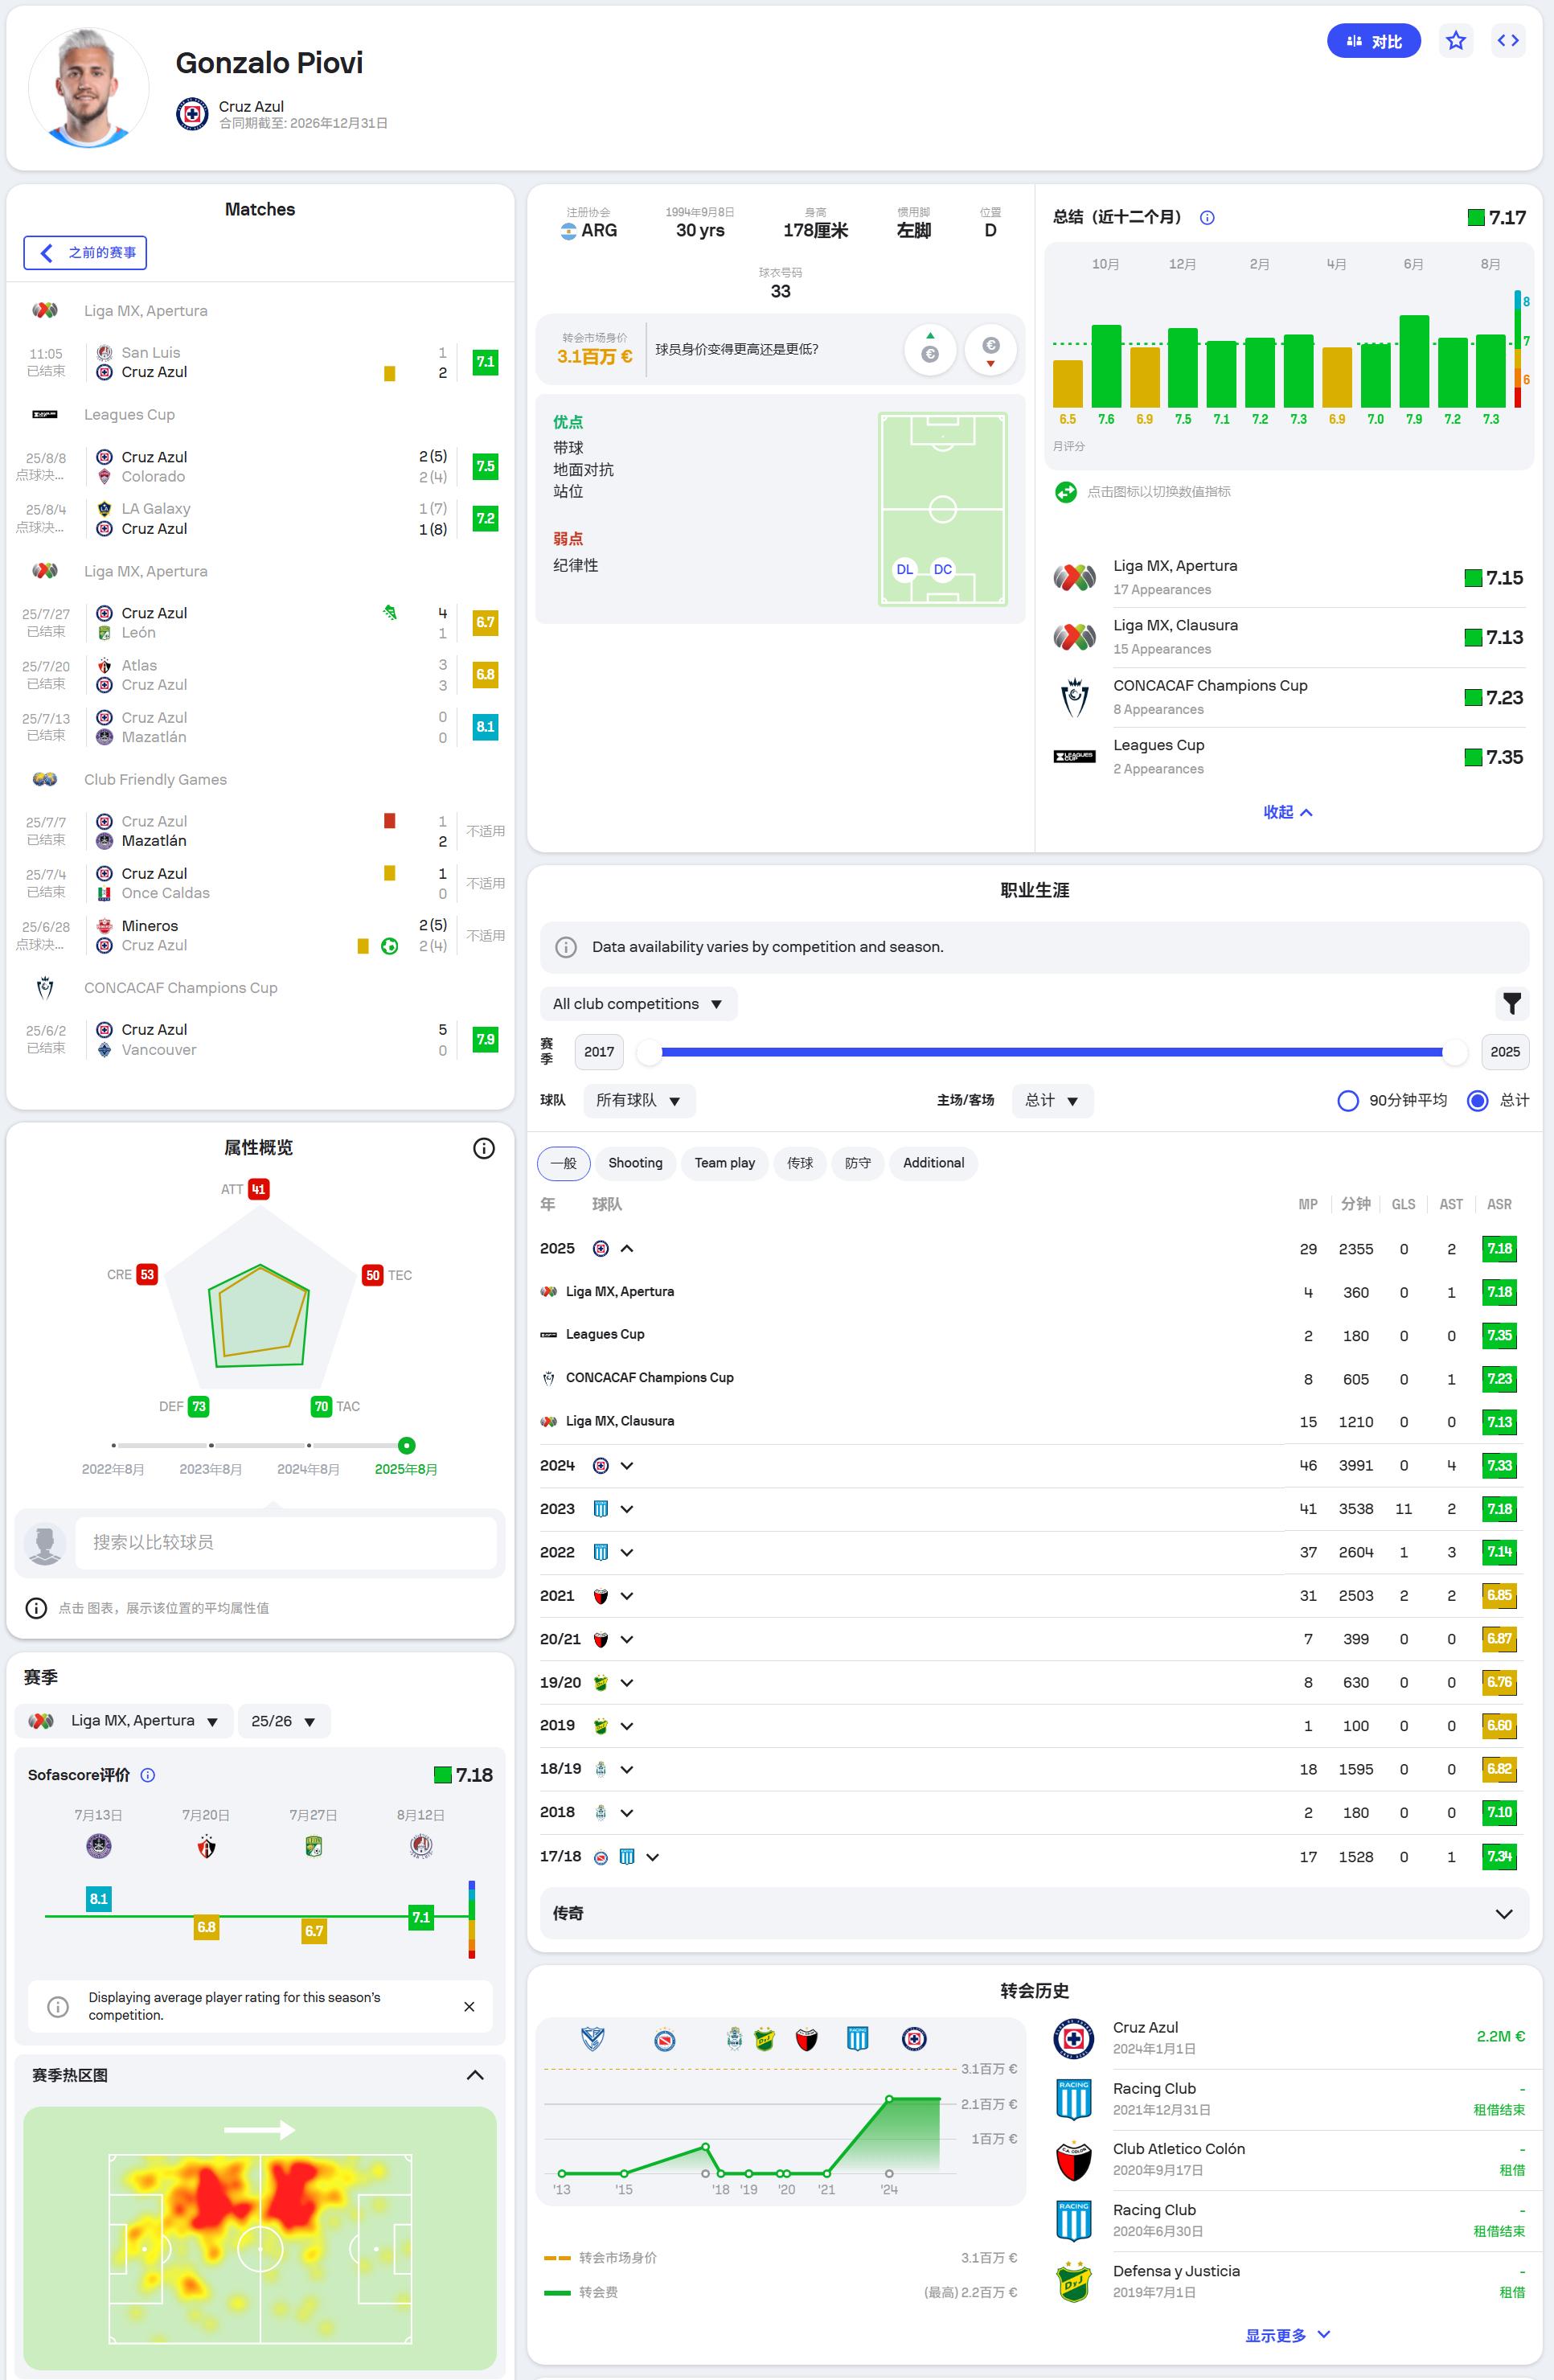Click the green swap icon to switch value metrics

[1066, 492]
